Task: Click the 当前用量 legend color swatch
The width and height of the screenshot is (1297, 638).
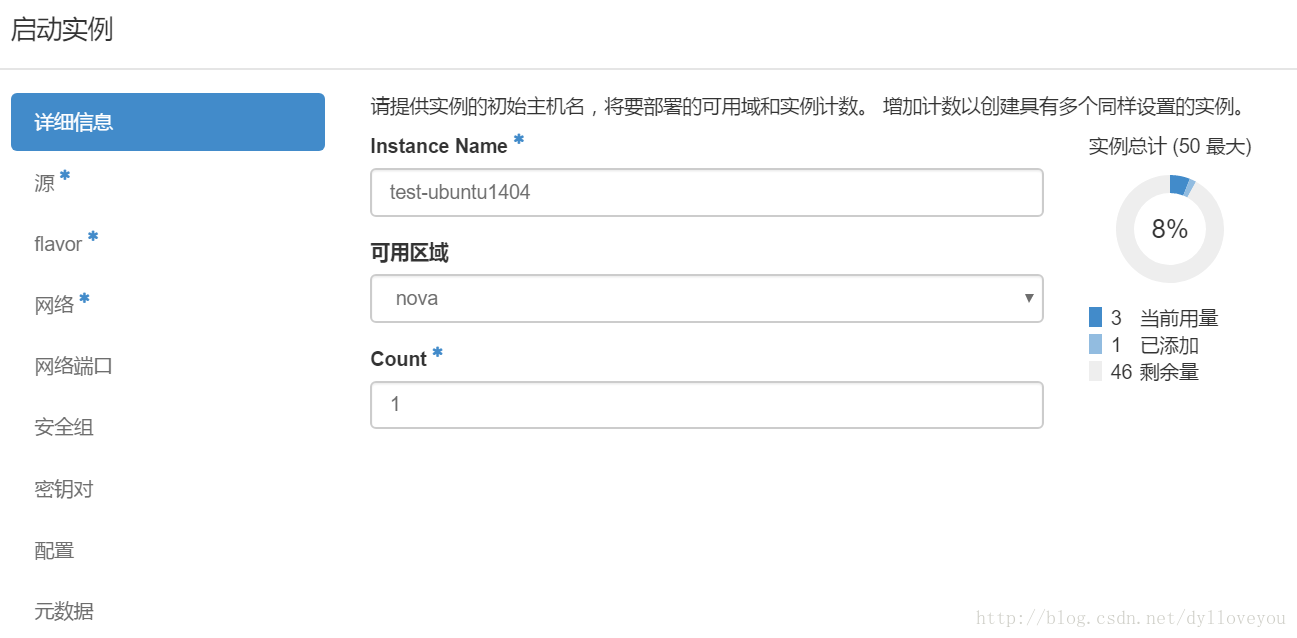Action: click(x=1095, y=318)
